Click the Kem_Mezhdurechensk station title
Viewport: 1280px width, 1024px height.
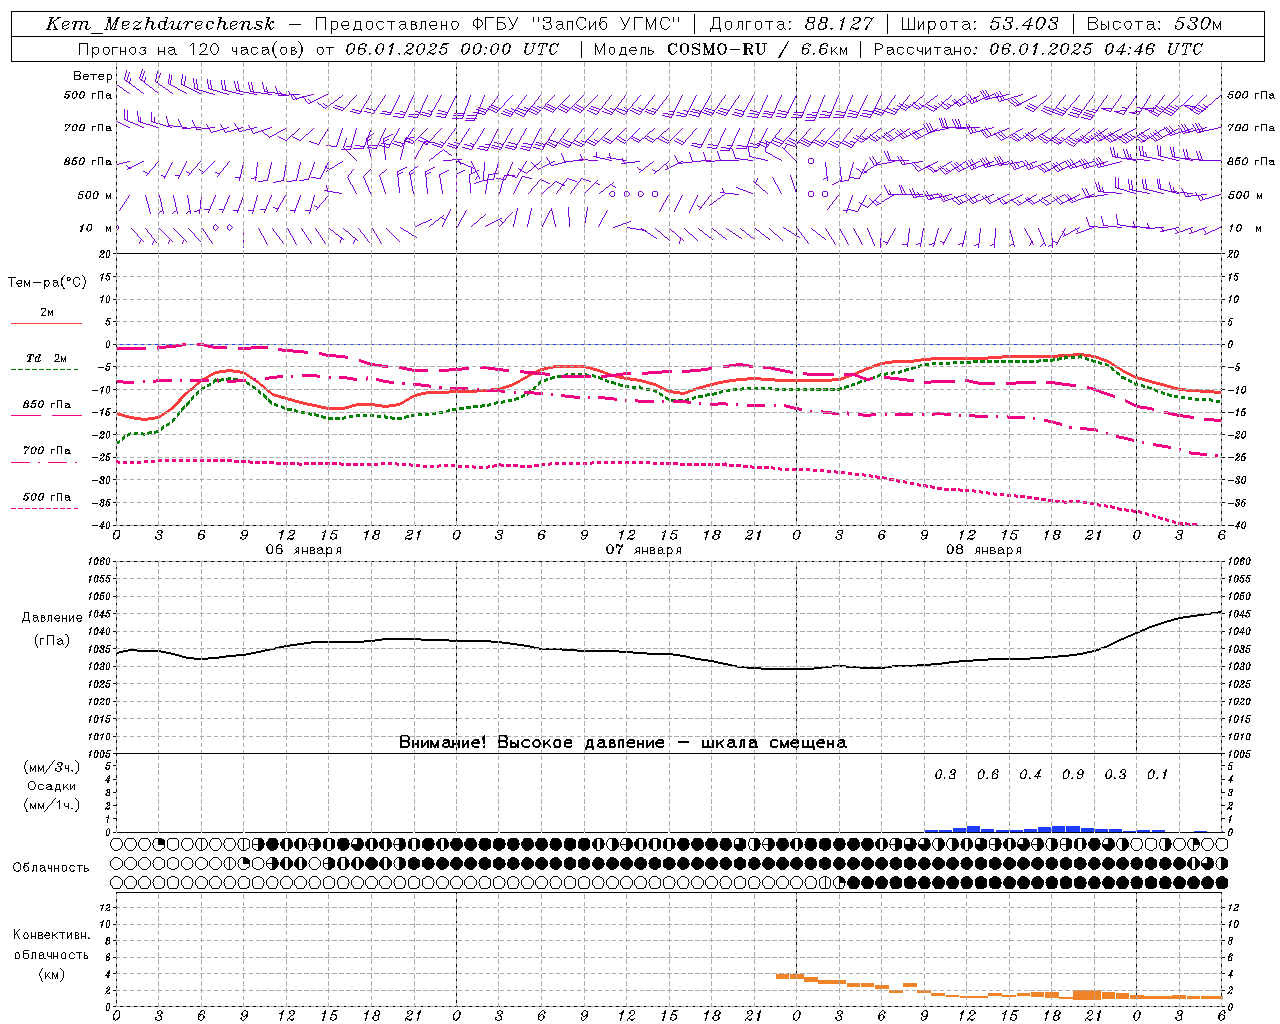(160, 24)
